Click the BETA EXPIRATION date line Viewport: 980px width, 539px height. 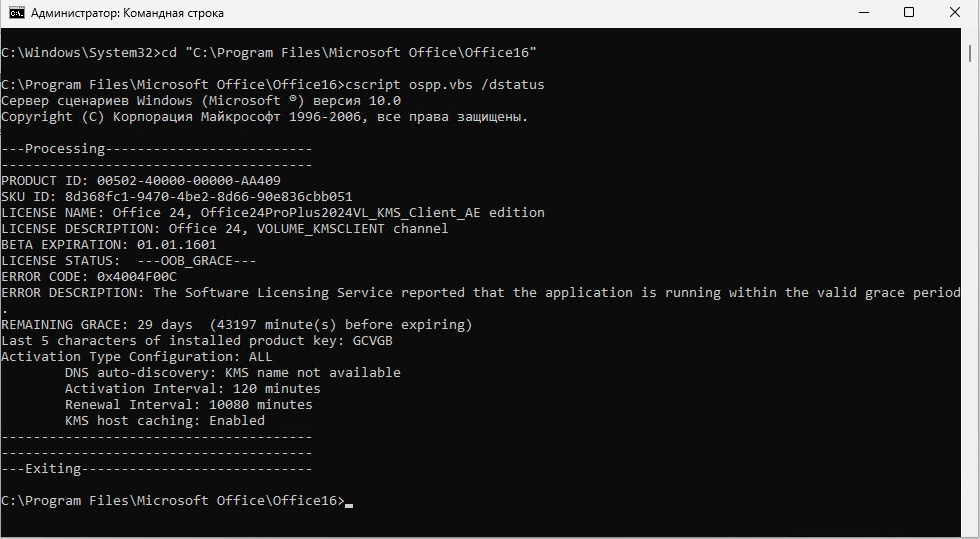(x=109, y=244)
